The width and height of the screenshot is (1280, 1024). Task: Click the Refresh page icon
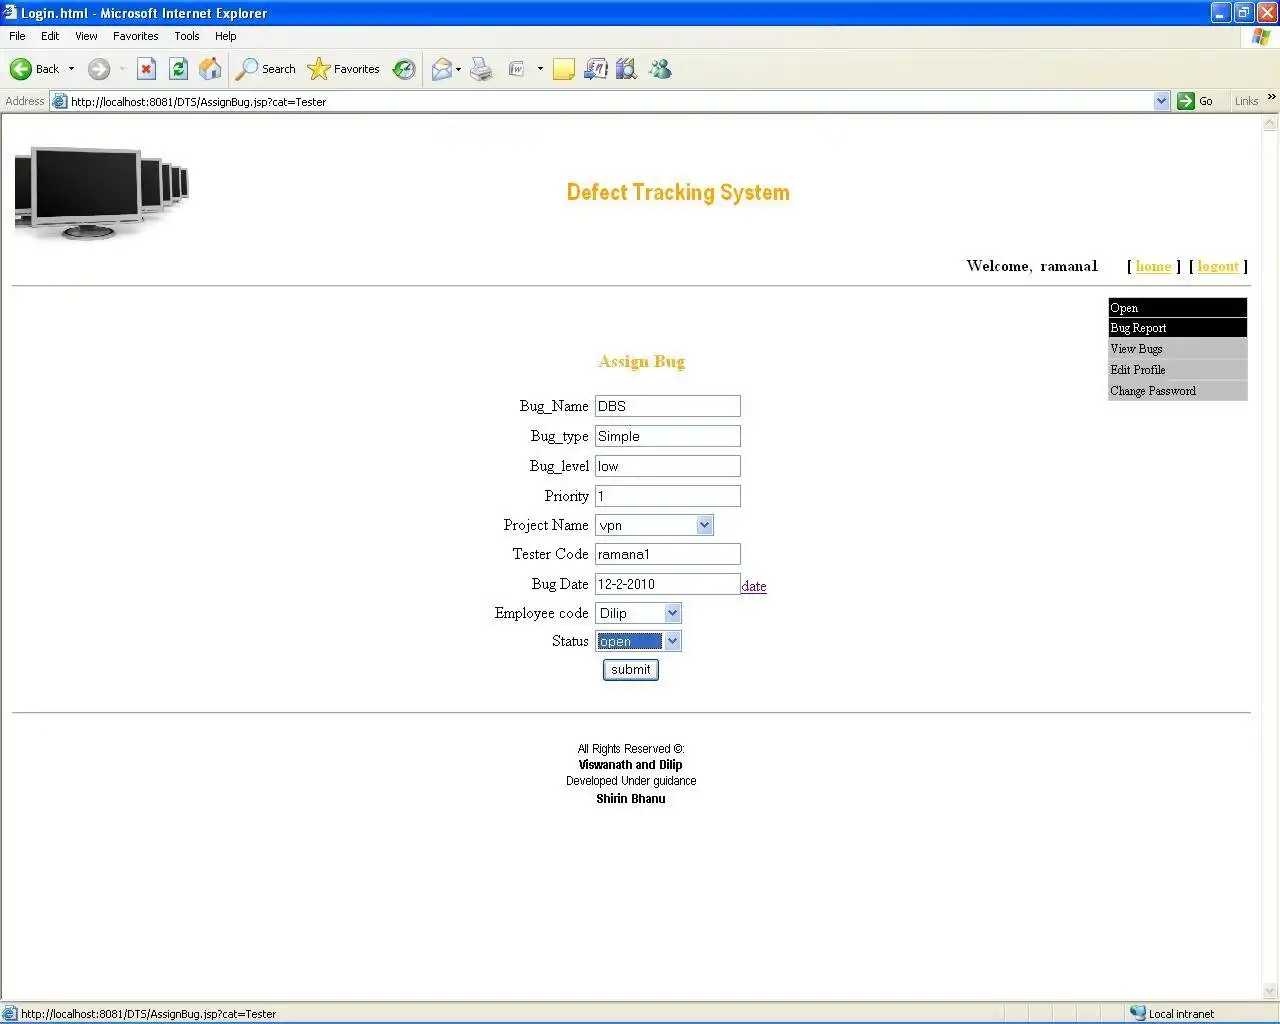(x=178, y=69)
